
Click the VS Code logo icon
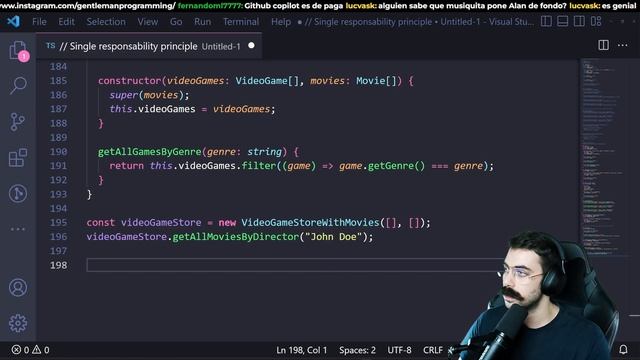pyautogui.click(x=13, y=21)
